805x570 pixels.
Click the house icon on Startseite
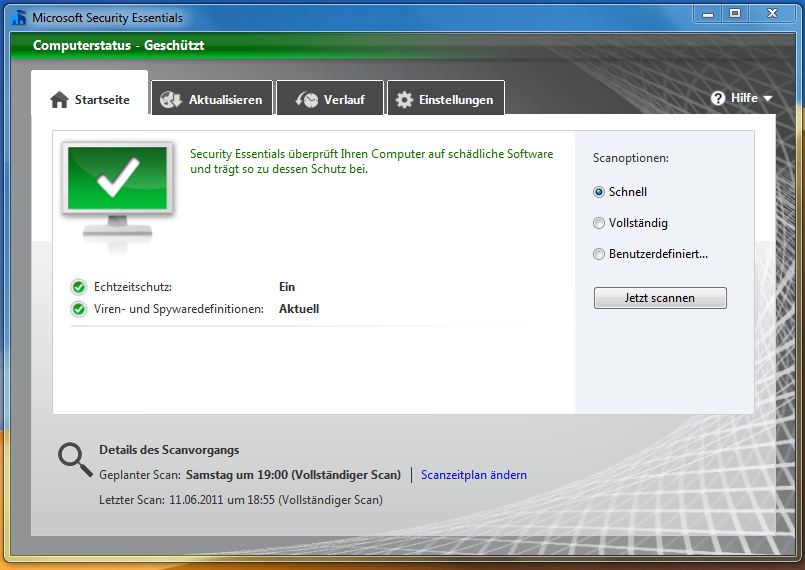[60, 100]
